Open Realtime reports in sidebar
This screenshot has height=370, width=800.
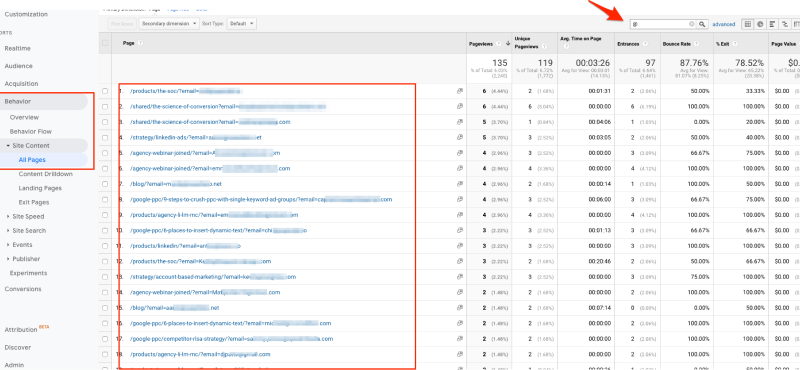[17, 48]
